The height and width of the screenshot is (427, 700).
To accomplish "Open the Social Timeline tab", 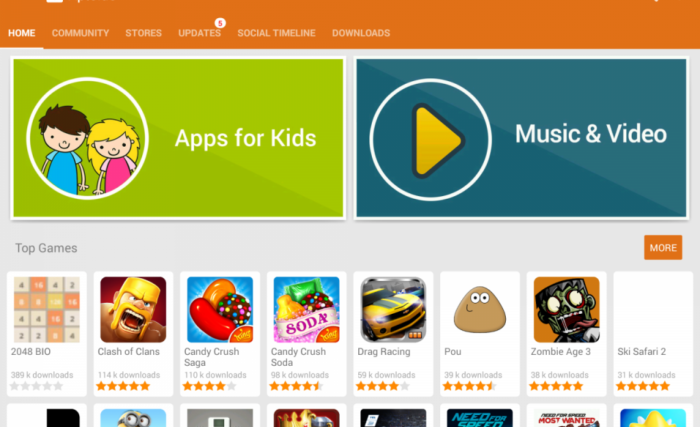I will point(276,33).
